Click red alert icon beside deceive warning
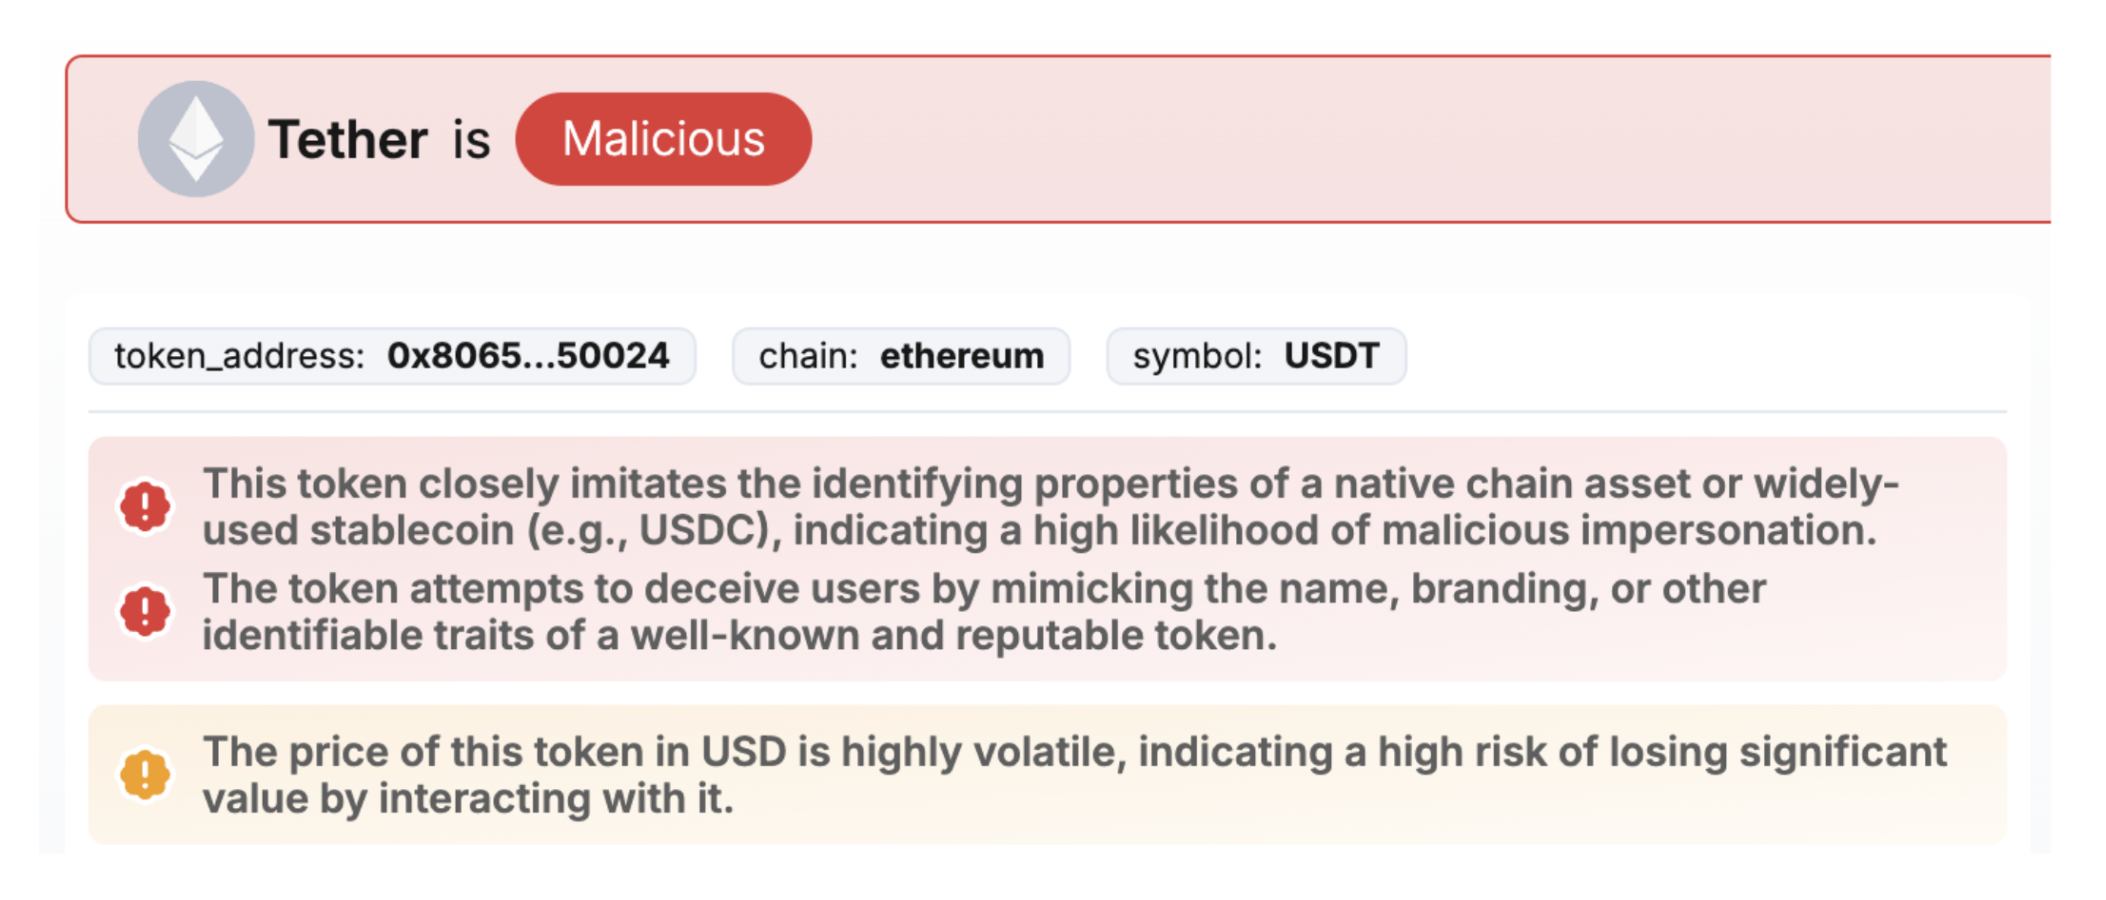Viewport: 2106px width, 900px height. (145, 611)
